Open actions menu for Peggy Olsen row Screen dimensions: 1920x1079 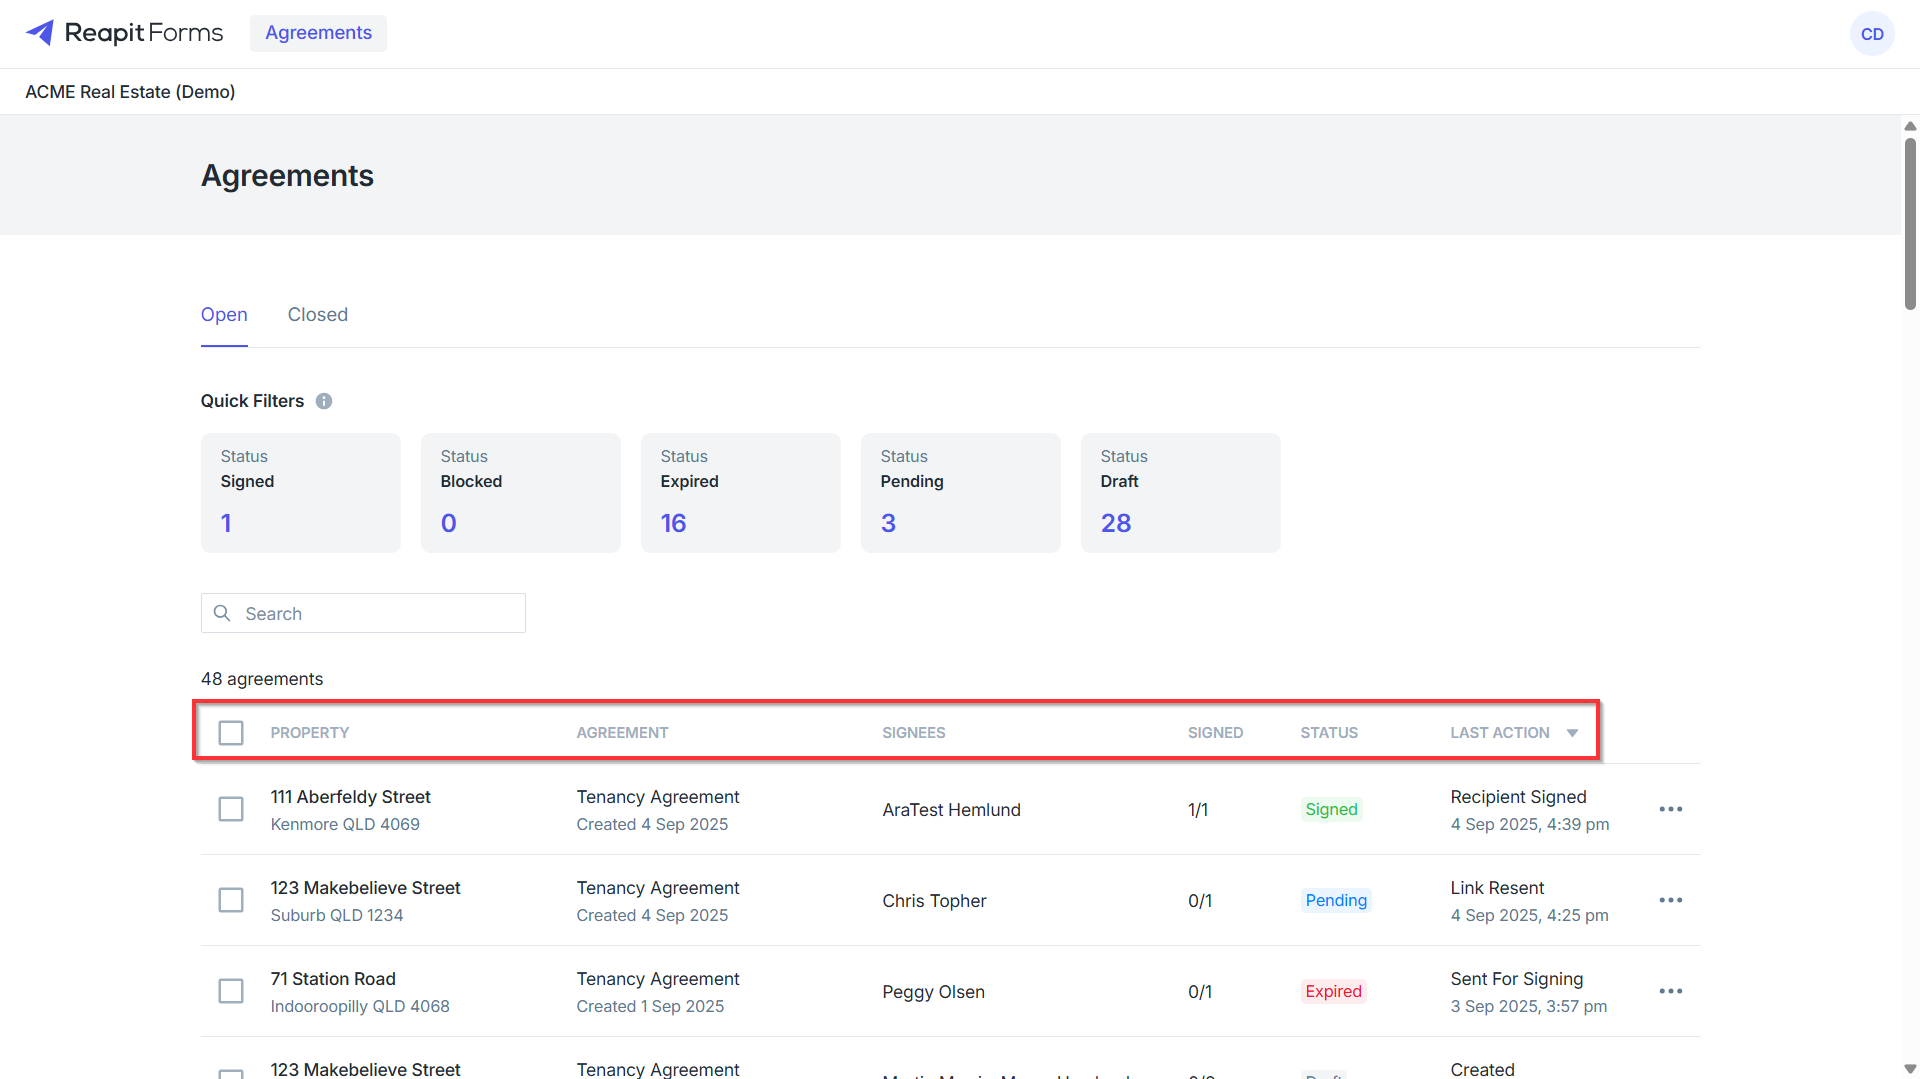click(1671, 991)
